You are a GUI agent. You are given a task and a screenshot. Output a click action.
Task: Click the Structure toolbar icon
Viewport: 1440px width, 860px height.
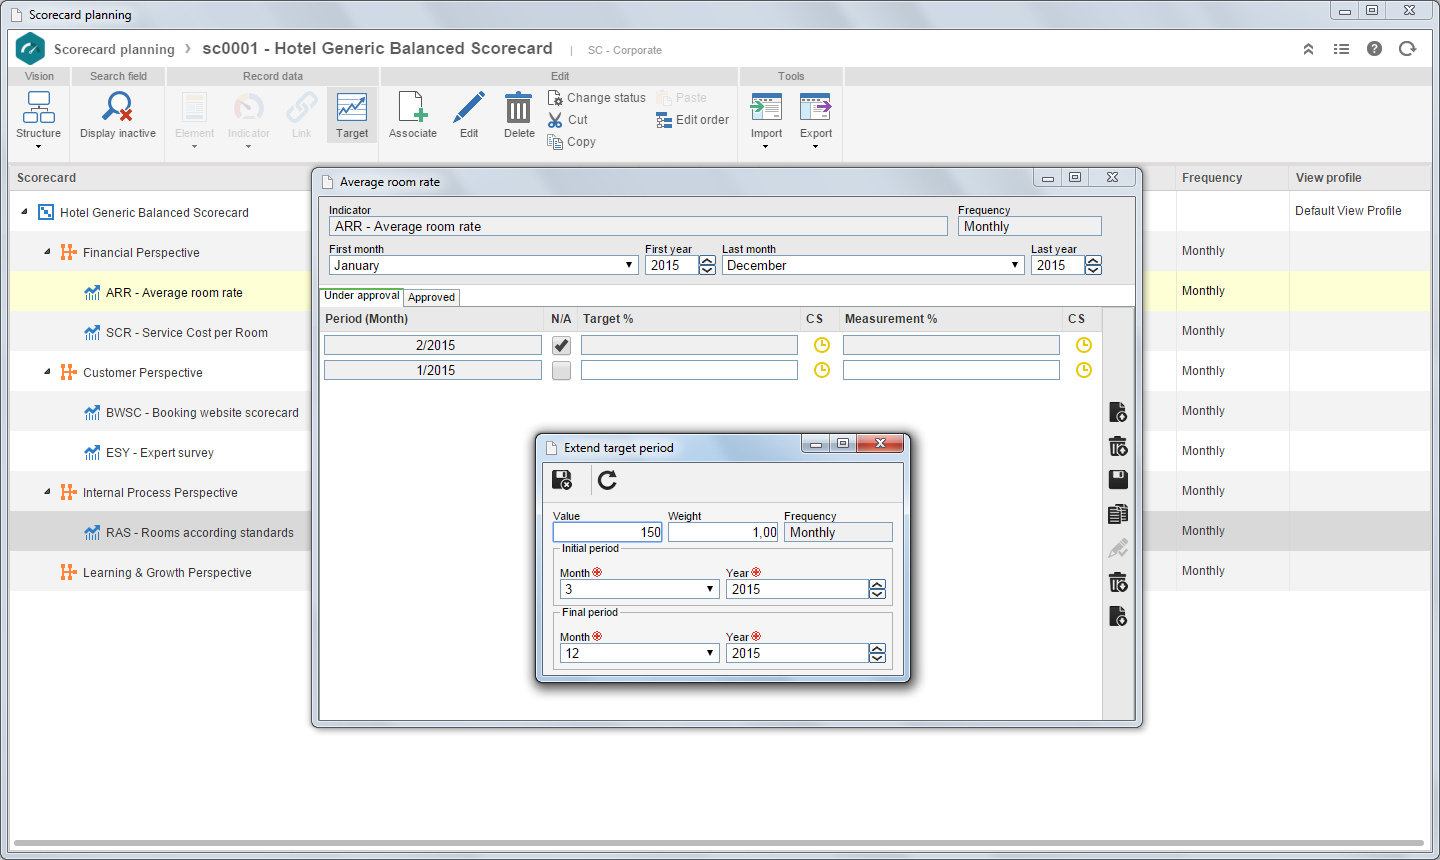[x=38, y=108]
